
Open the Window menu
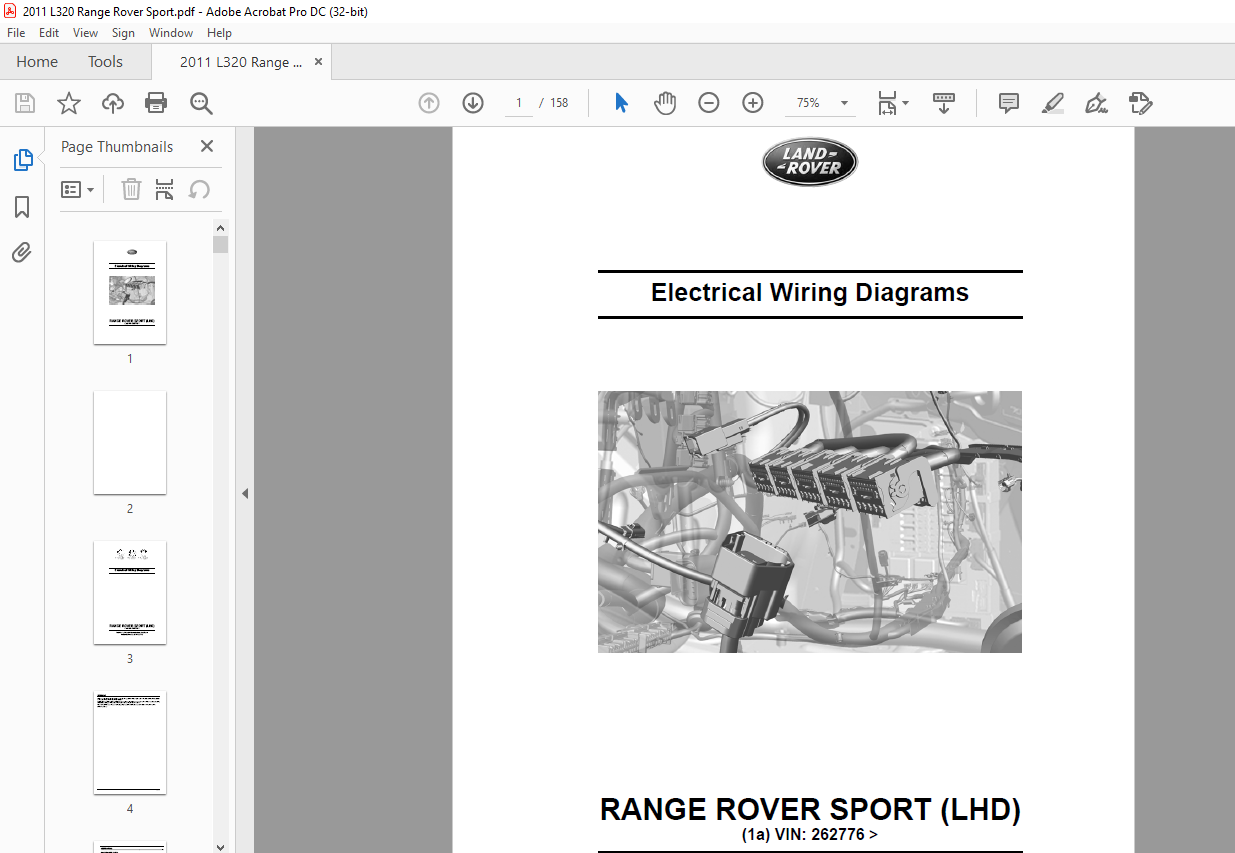(x=171, y=33)
